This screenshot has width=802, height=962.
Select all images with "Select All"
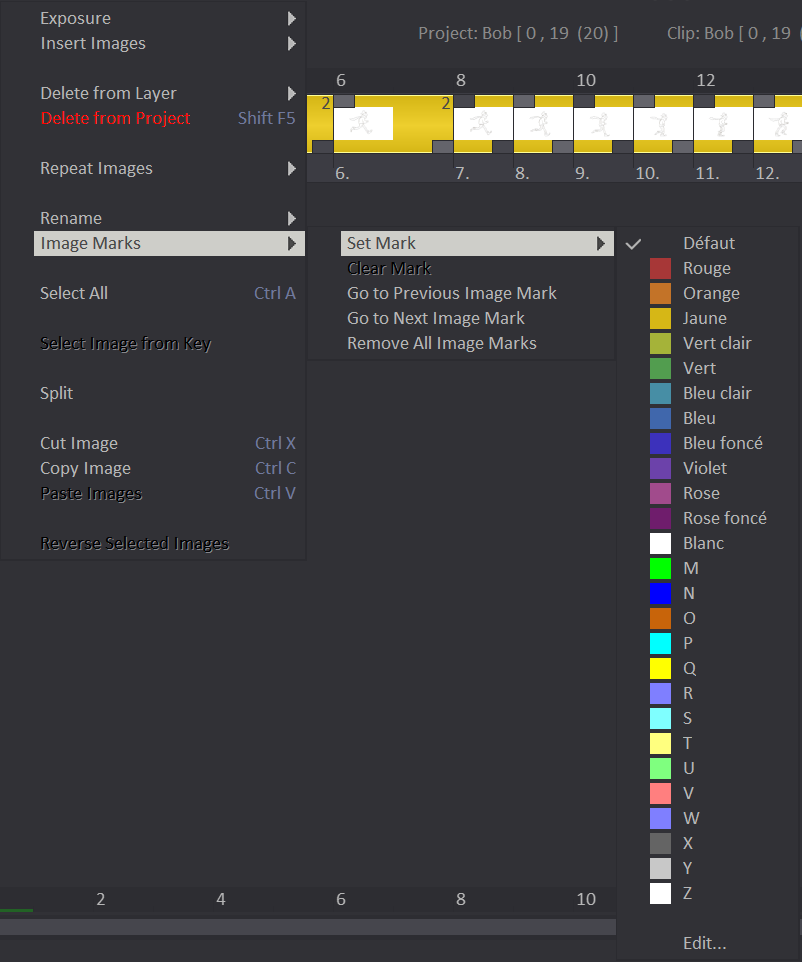pos(73,293)
